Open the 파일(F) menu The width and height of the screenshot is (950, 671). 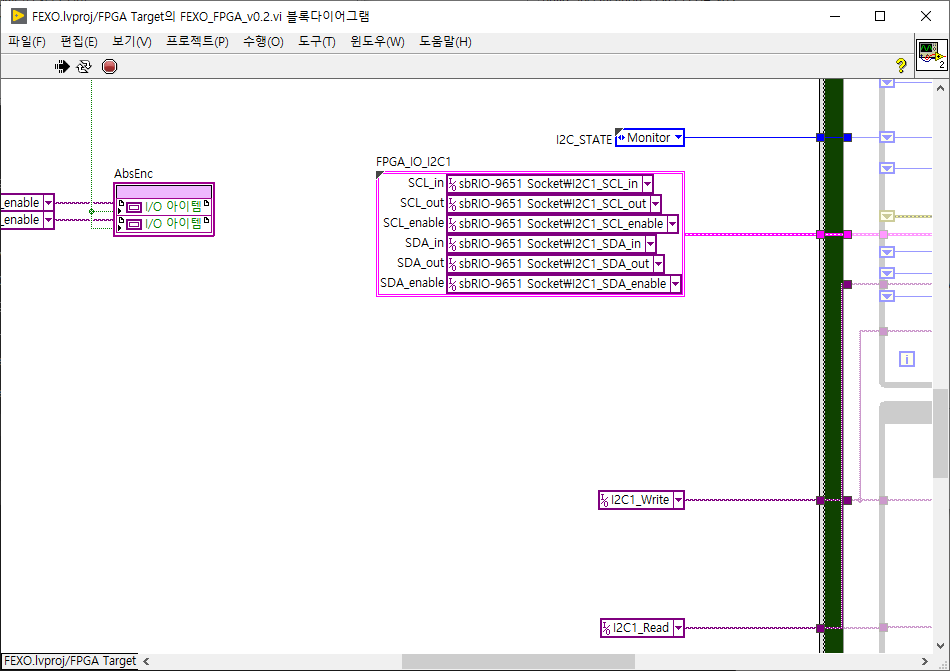[x=27, y=42]
